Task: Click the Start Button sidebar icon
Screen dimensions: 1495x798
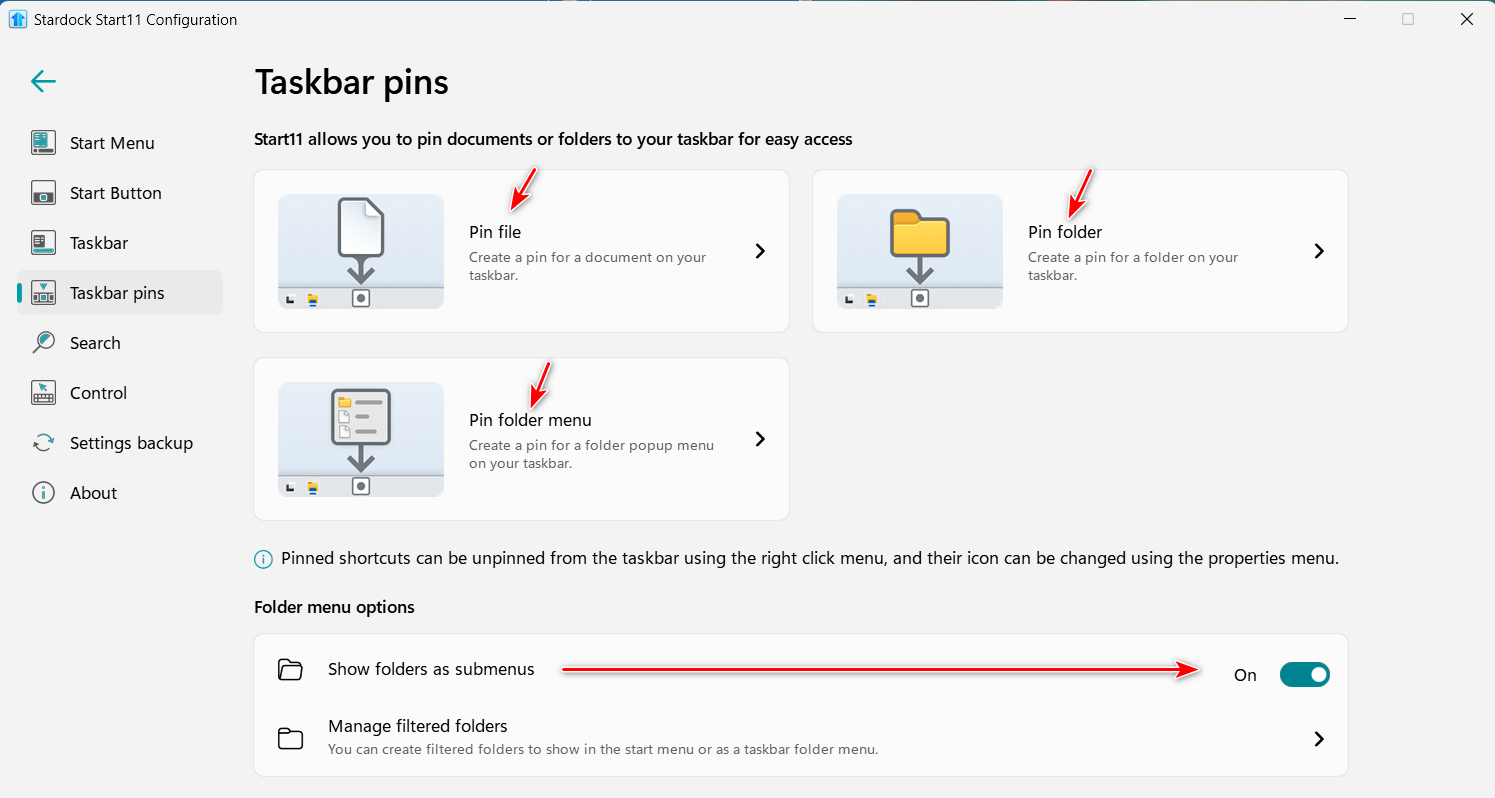Action: [x=43, y=193]
